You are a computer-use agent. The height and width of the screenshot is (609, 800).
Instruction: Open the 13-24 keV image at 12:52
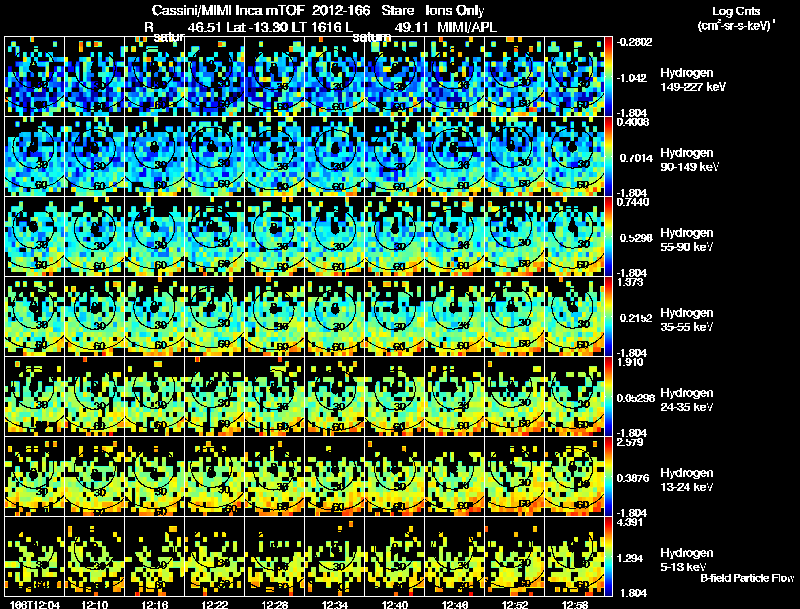(x=515, y=476)
